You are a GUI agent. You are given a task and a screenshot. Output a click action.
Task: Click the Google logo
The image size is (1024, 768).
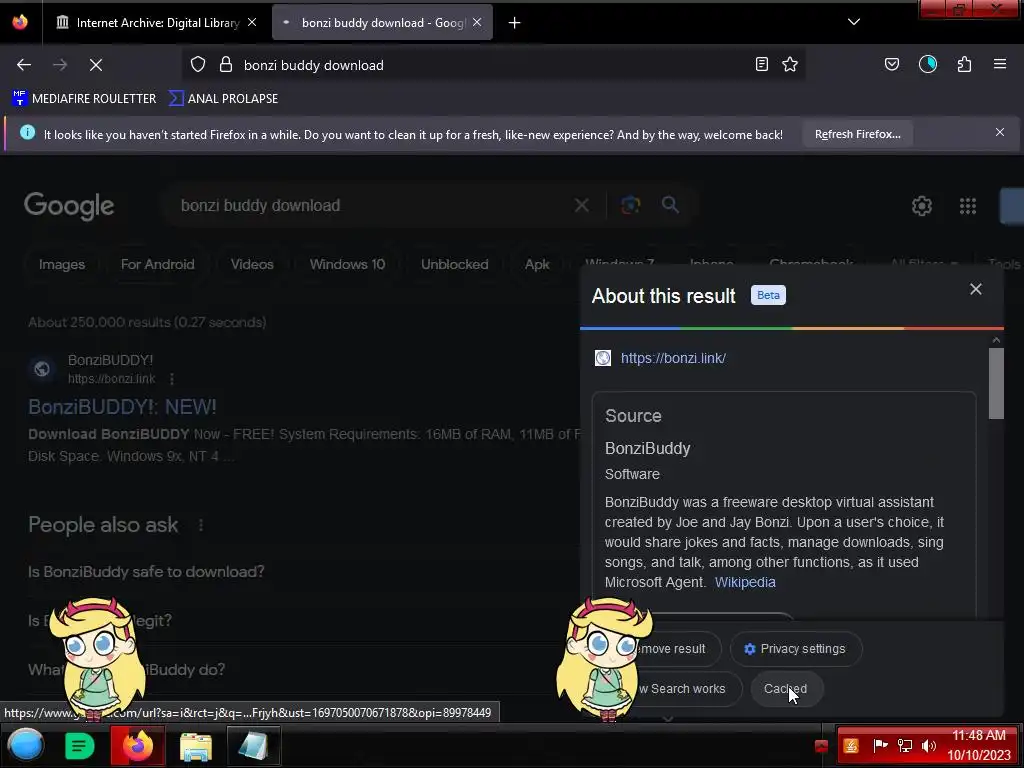pyautogui.click(x=69, y=206)
